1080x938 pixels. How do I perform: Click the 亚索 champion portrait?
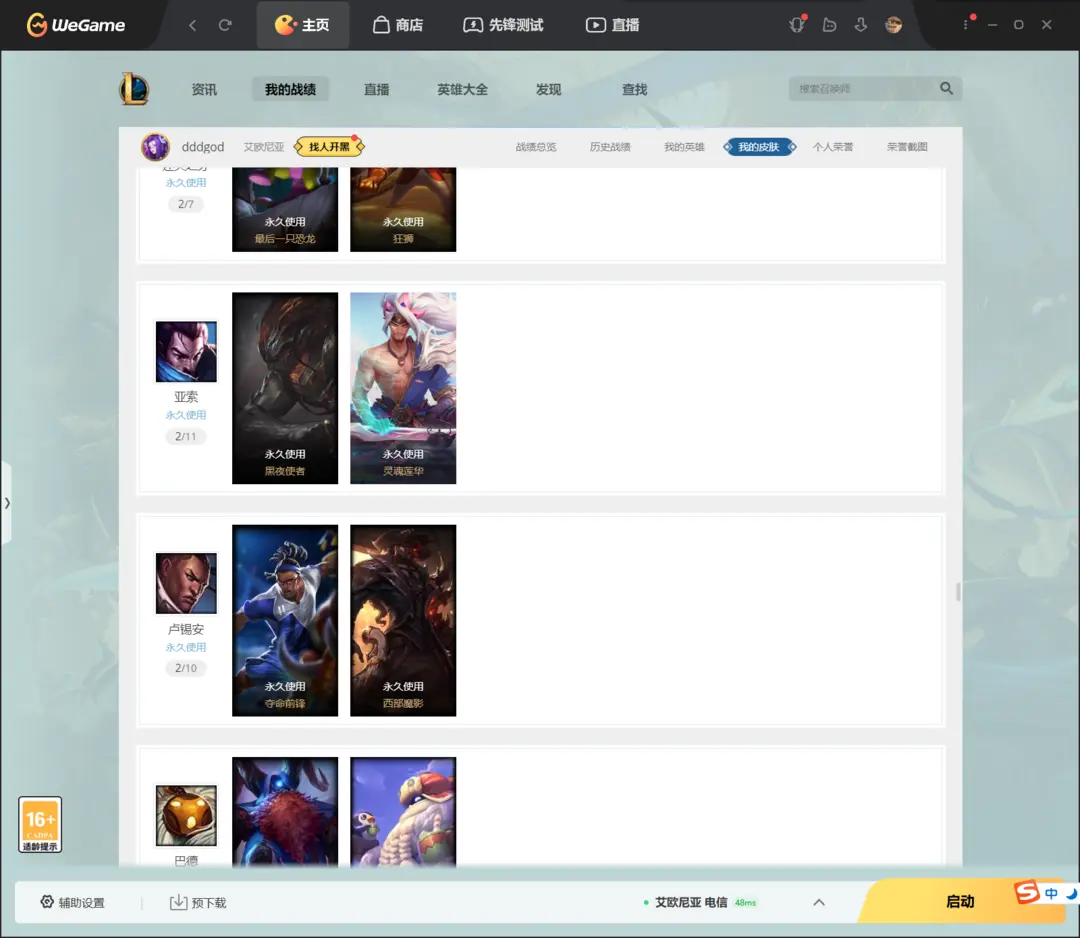click(186, 351)
